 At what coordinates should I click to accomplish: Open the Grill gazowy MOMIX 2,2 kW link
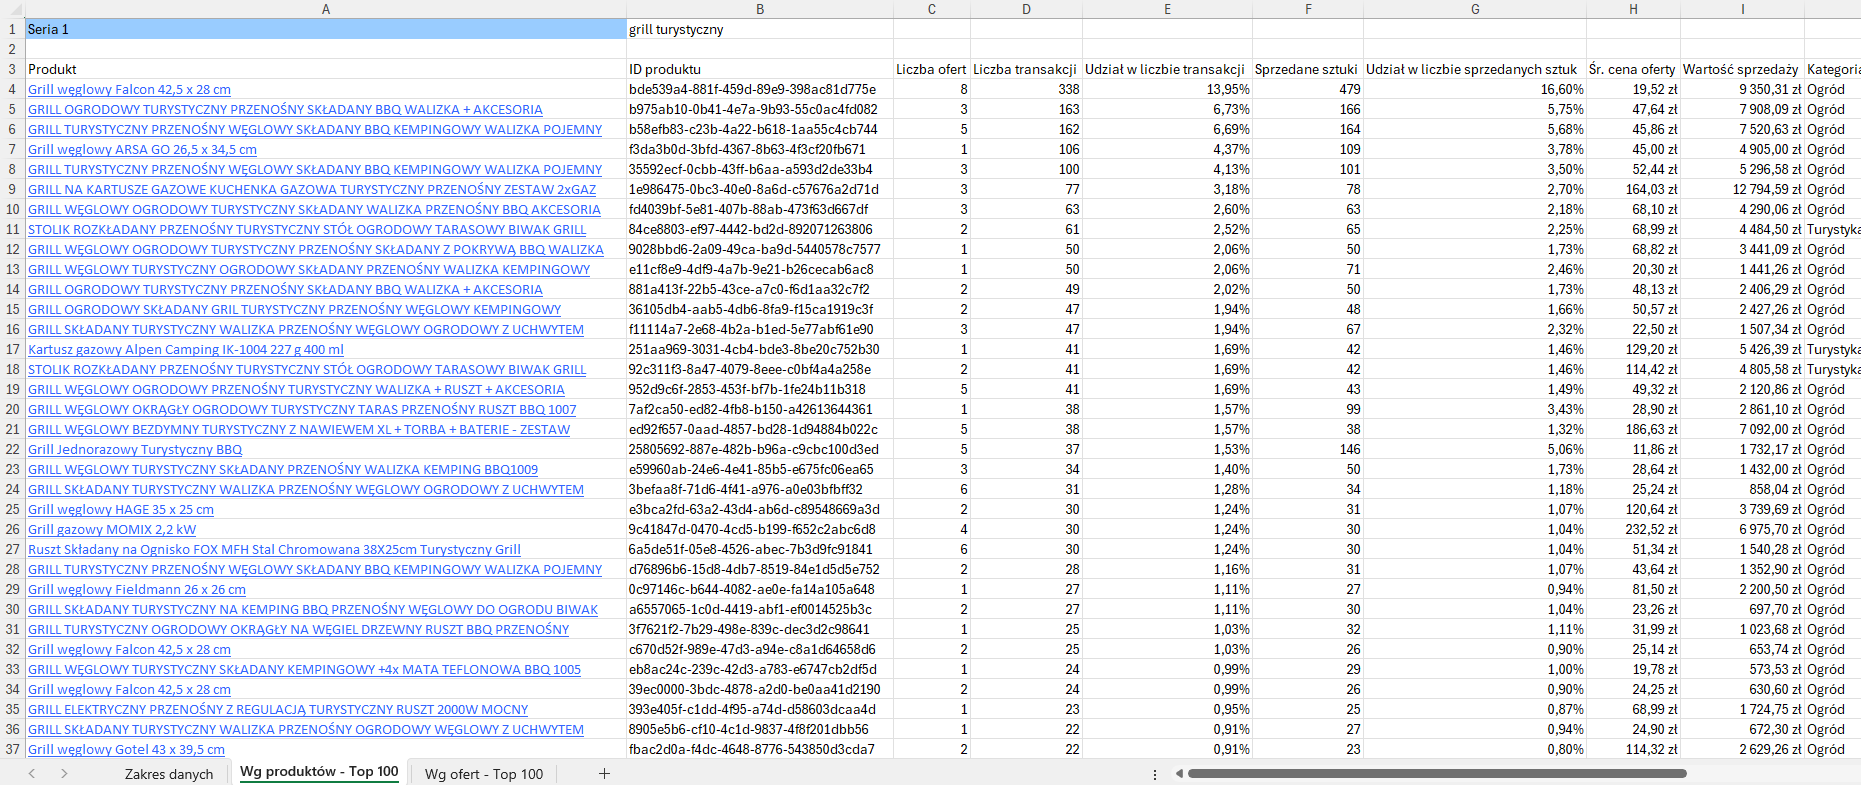(x=112, y=529)
